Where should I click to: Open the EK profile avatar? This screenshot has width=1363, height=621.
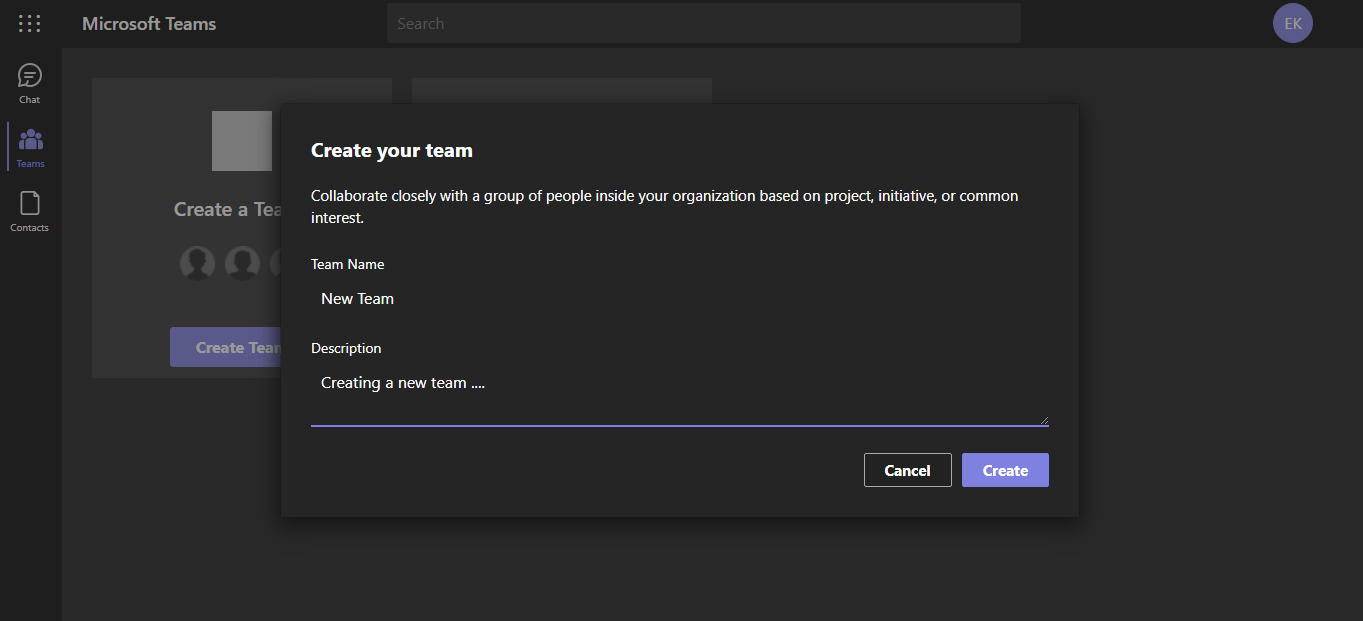pyautogui.click(x=1293, y=23)
